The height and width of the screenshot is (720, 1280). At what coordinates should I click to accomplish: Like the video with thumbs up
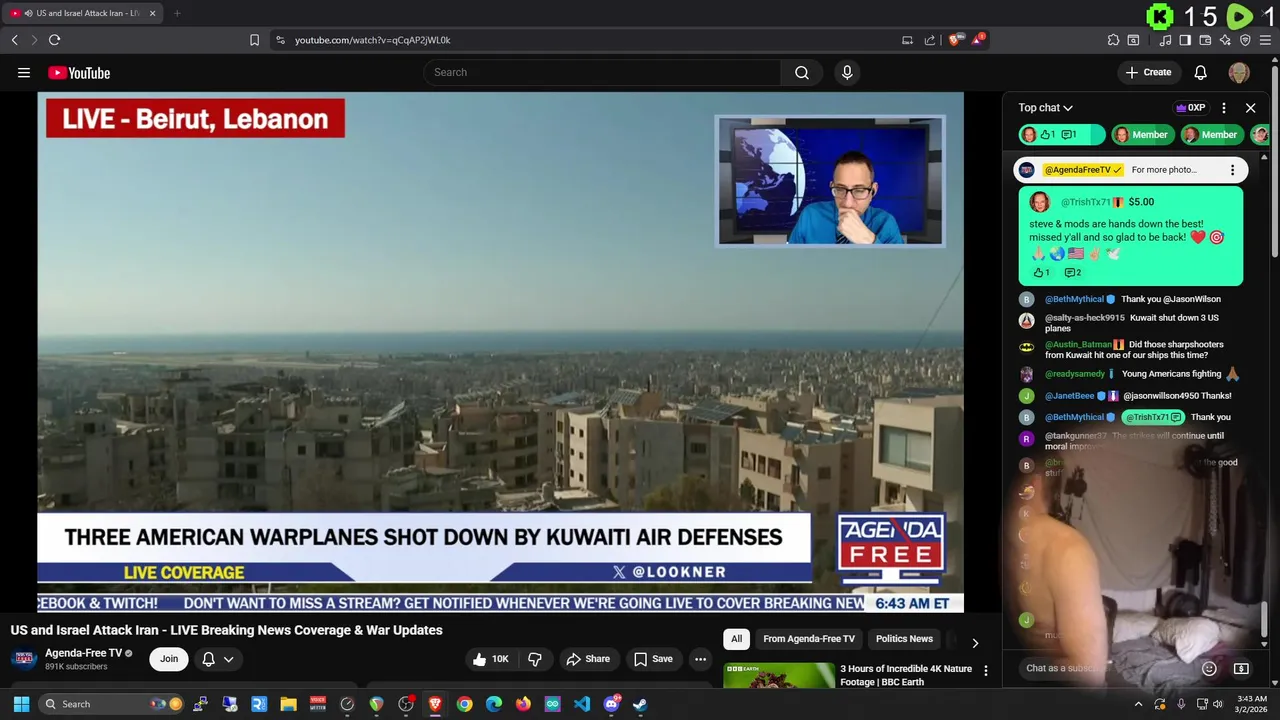click(x=490, y=659)
